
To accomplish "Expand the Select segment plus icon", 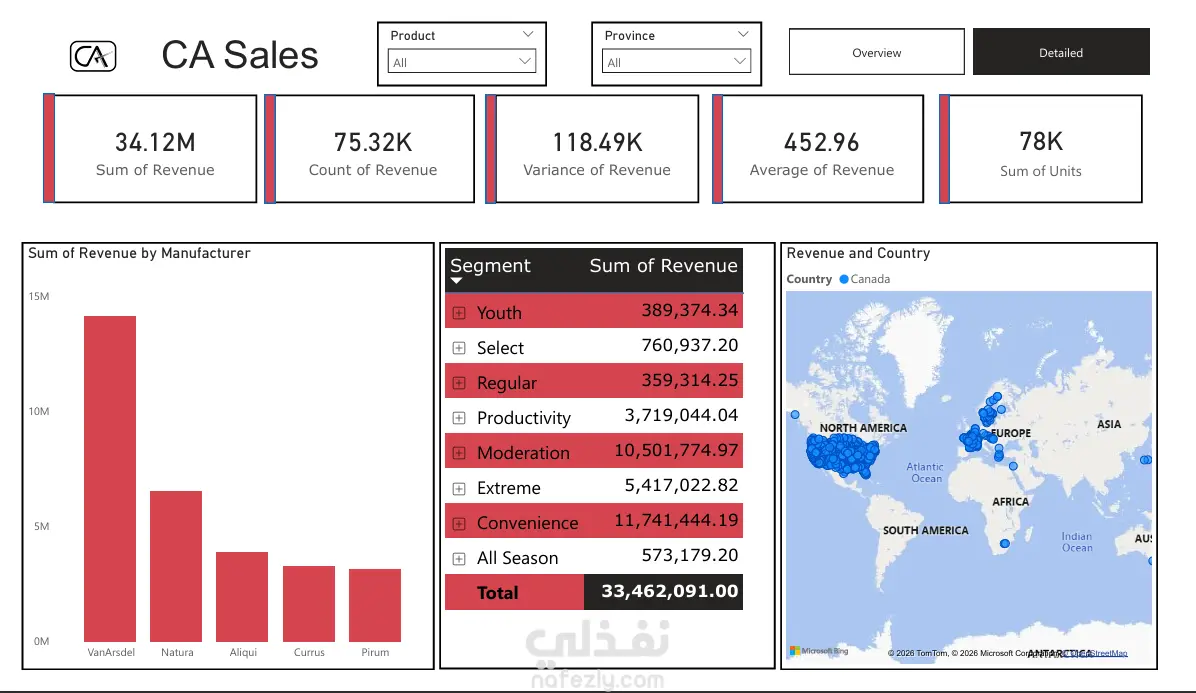I will coord(459,348).
